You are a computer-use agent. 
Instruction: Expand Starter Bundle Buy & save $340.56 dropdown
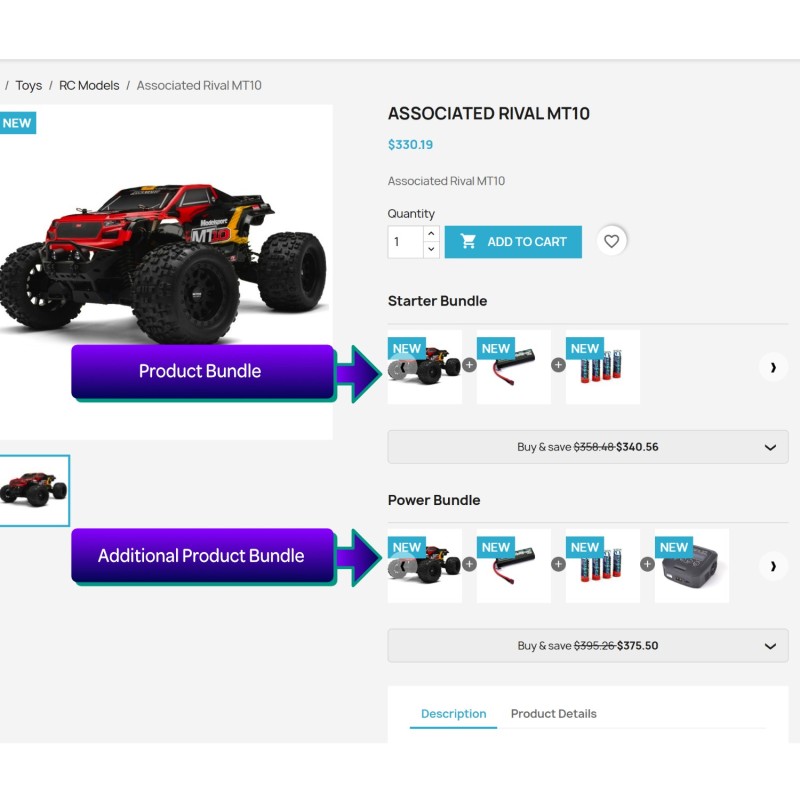click(x=588, y=447)
